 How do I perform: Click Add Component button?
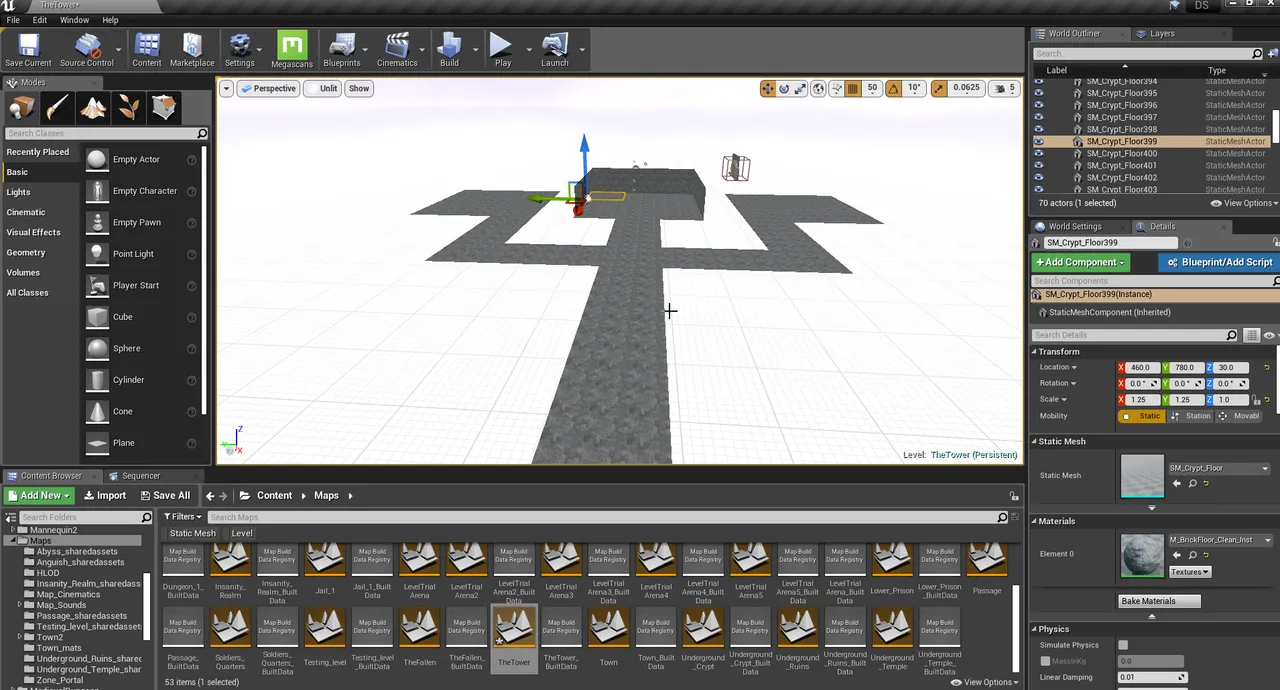coord(1080,262)
